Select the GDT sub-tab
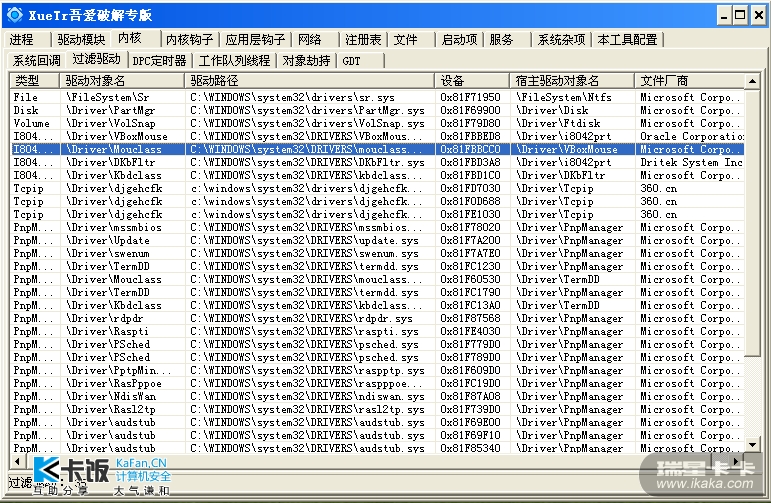 pos(352,60)
